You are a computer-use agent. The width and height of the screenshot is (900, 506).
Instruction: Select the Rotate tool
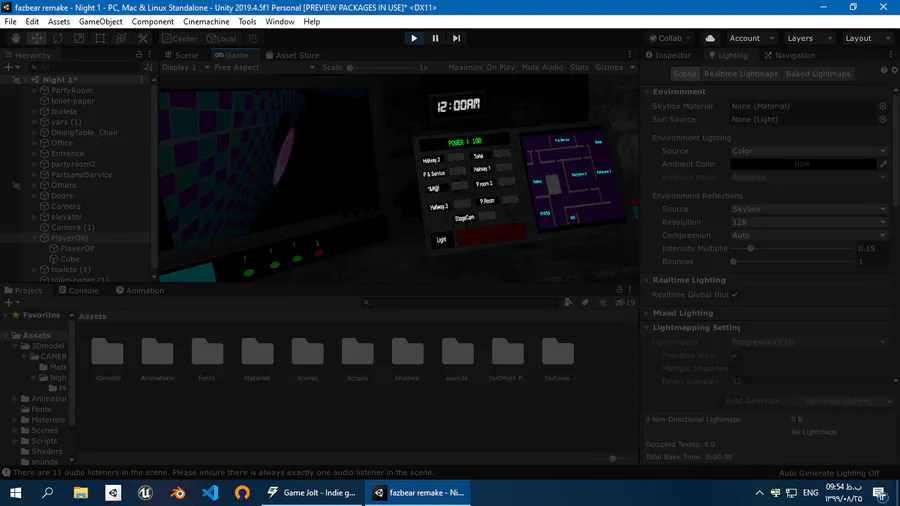pos(58,38)
